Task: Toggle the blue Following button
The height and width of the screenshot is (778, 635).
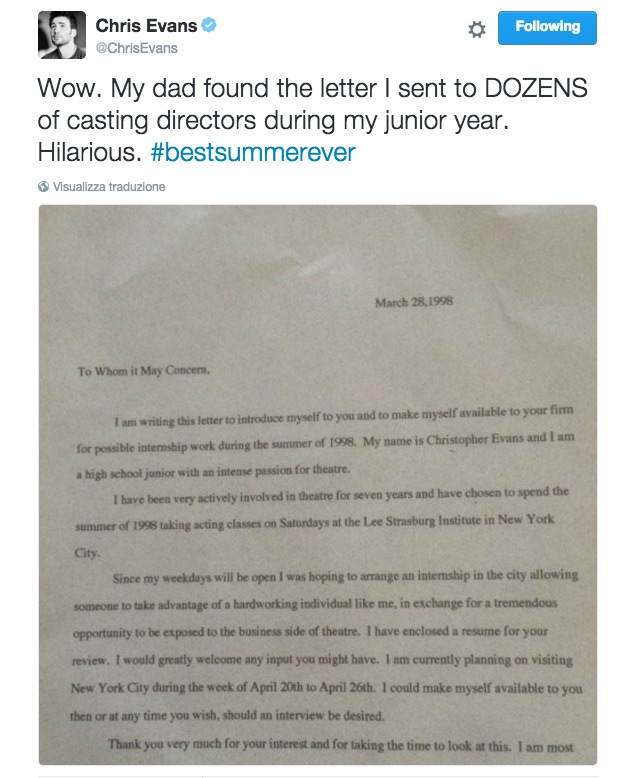Action: point(547,28)
